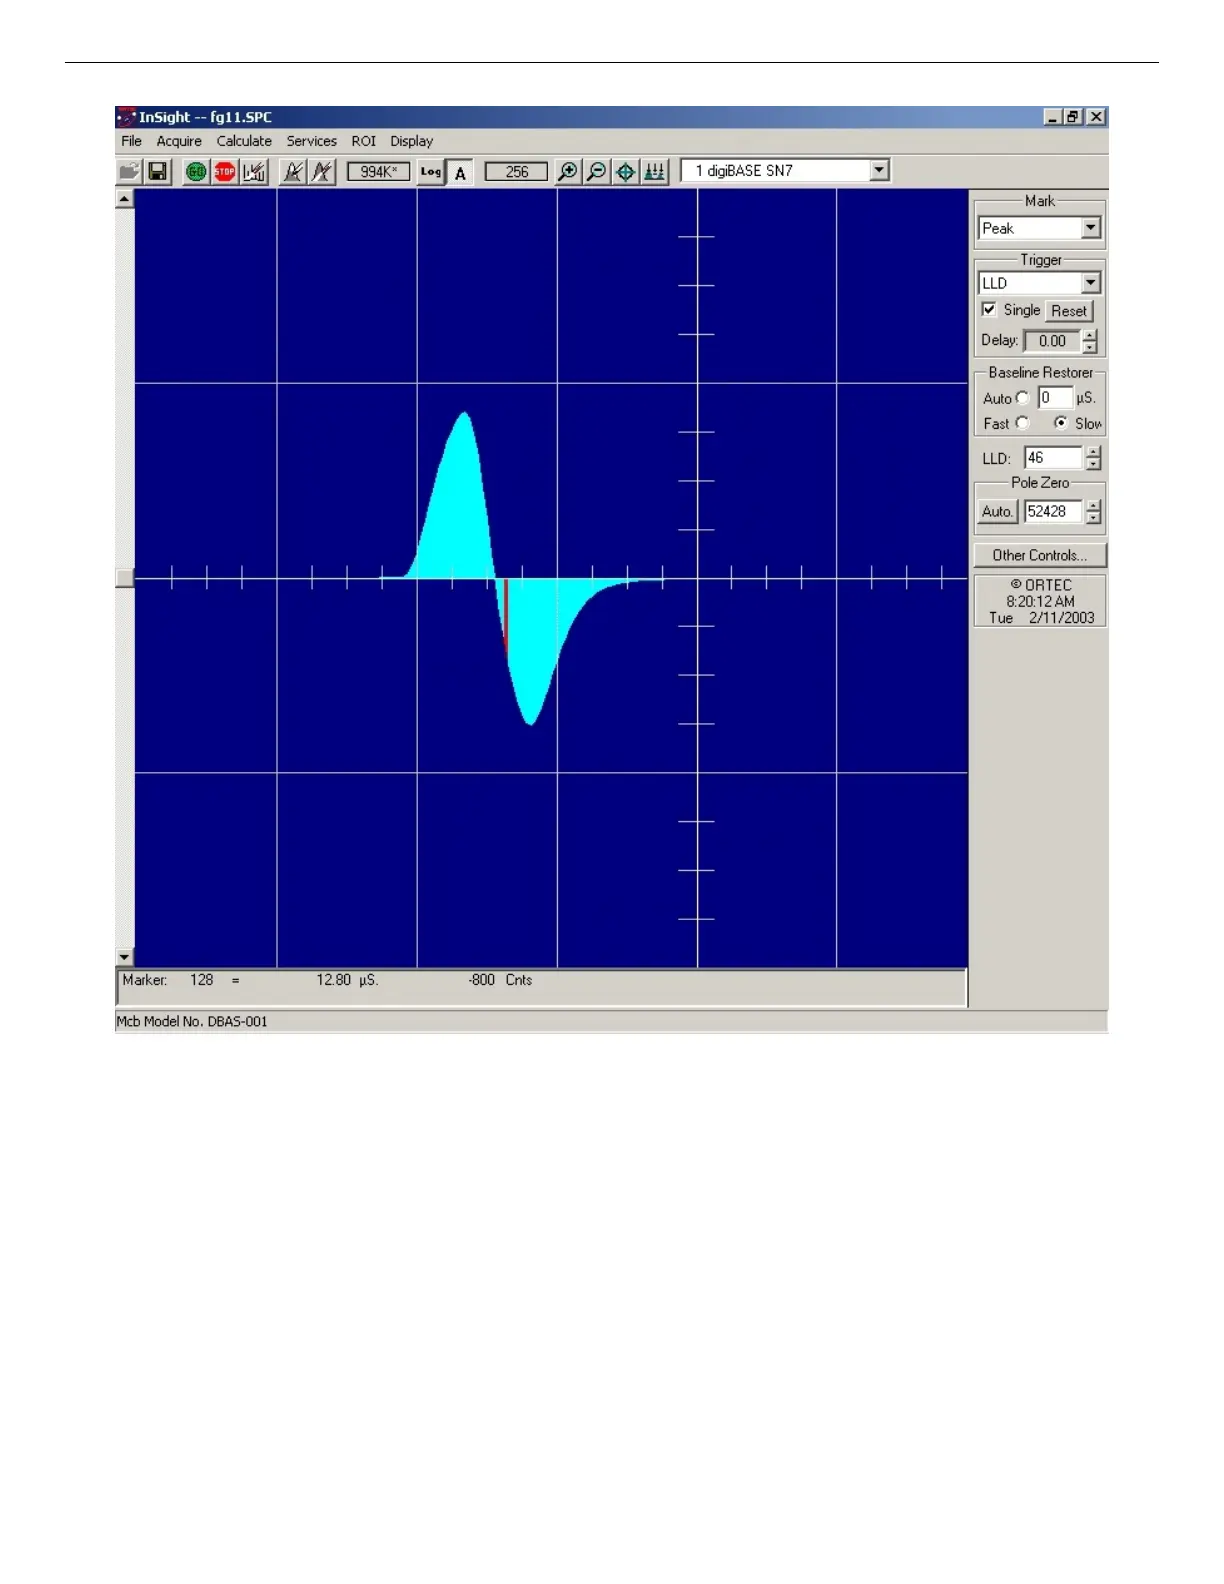The image size is (1224, 1584).
Task: Click the save floppy disk icon
Action: click(x=157, y=172)
